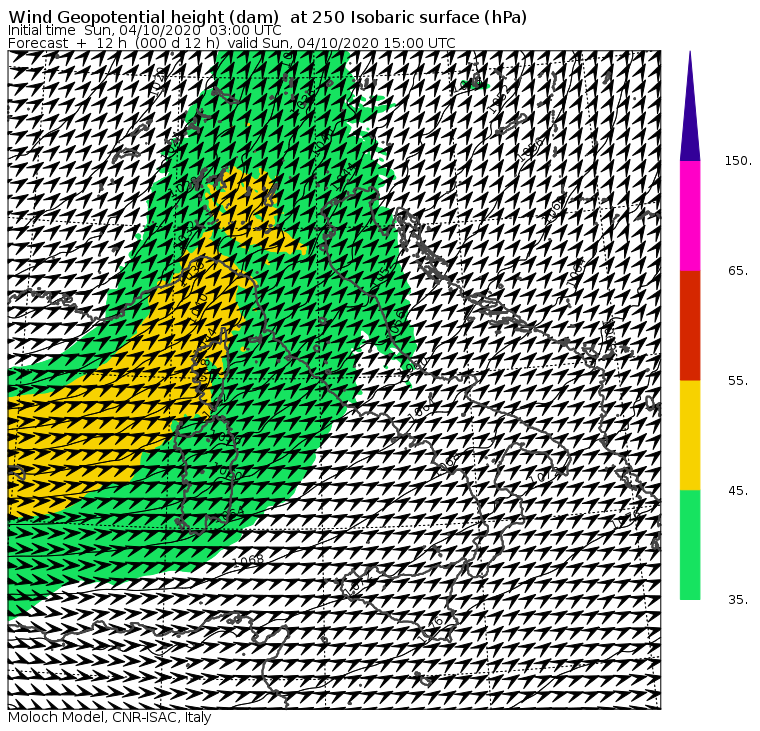Click the 'Forecast + 12 h' validity line
Image resolution: width=760 pixels, height=731 pixels.
(232, 43)
